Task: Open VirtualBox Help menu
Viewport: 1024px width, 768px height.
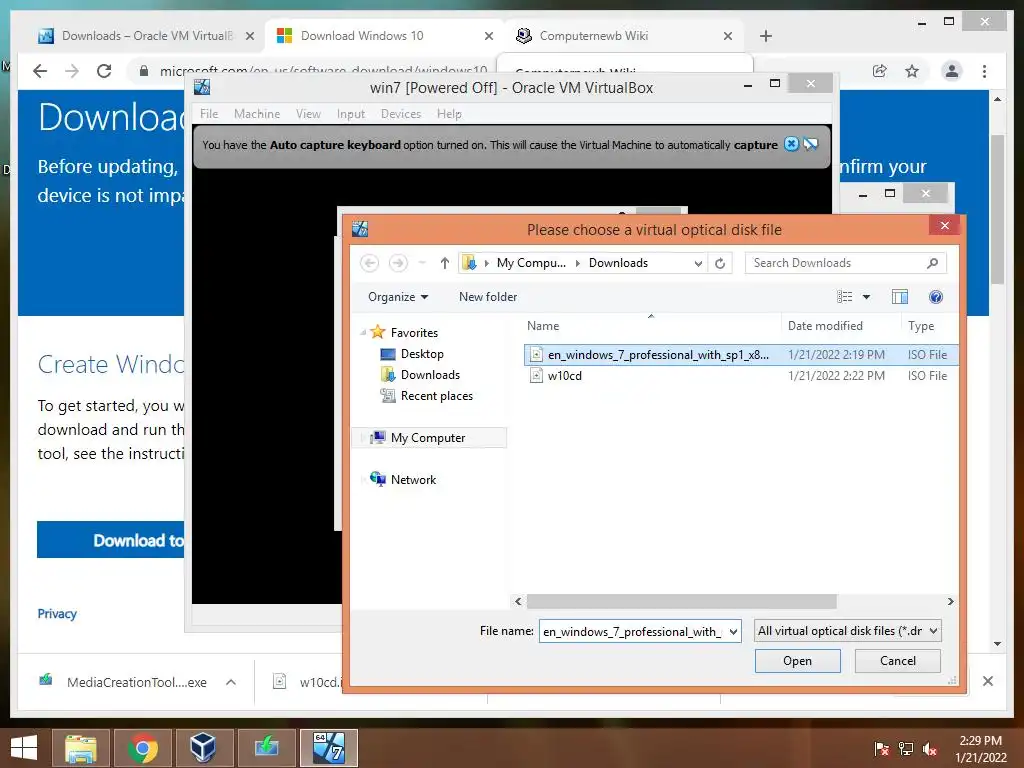Action: pyautogui.click(x=449, y=114)
